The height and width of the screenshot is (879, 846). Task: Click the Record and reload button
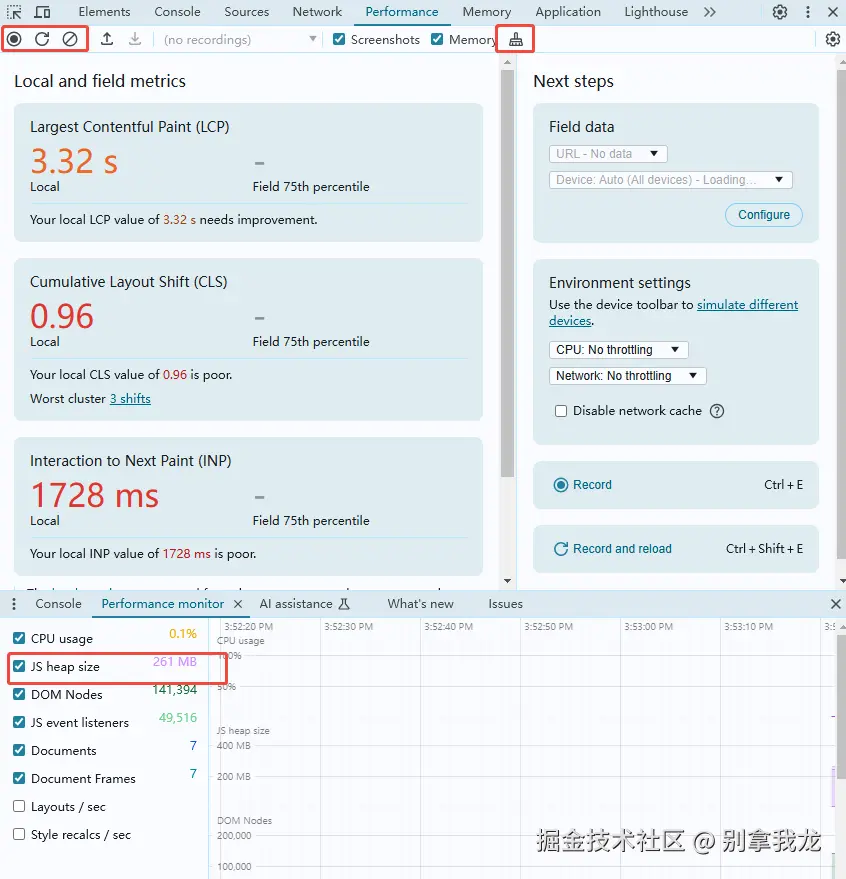click(676, 549)
